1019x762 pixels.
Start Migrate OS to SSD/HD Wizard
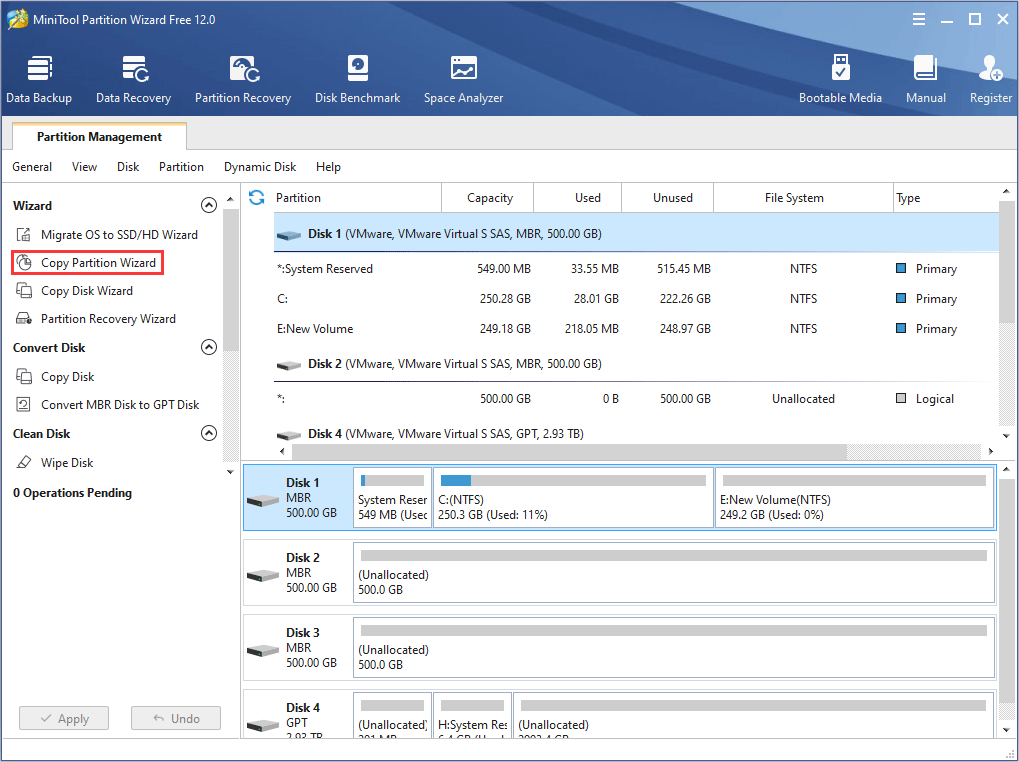(x=119, y=235)
